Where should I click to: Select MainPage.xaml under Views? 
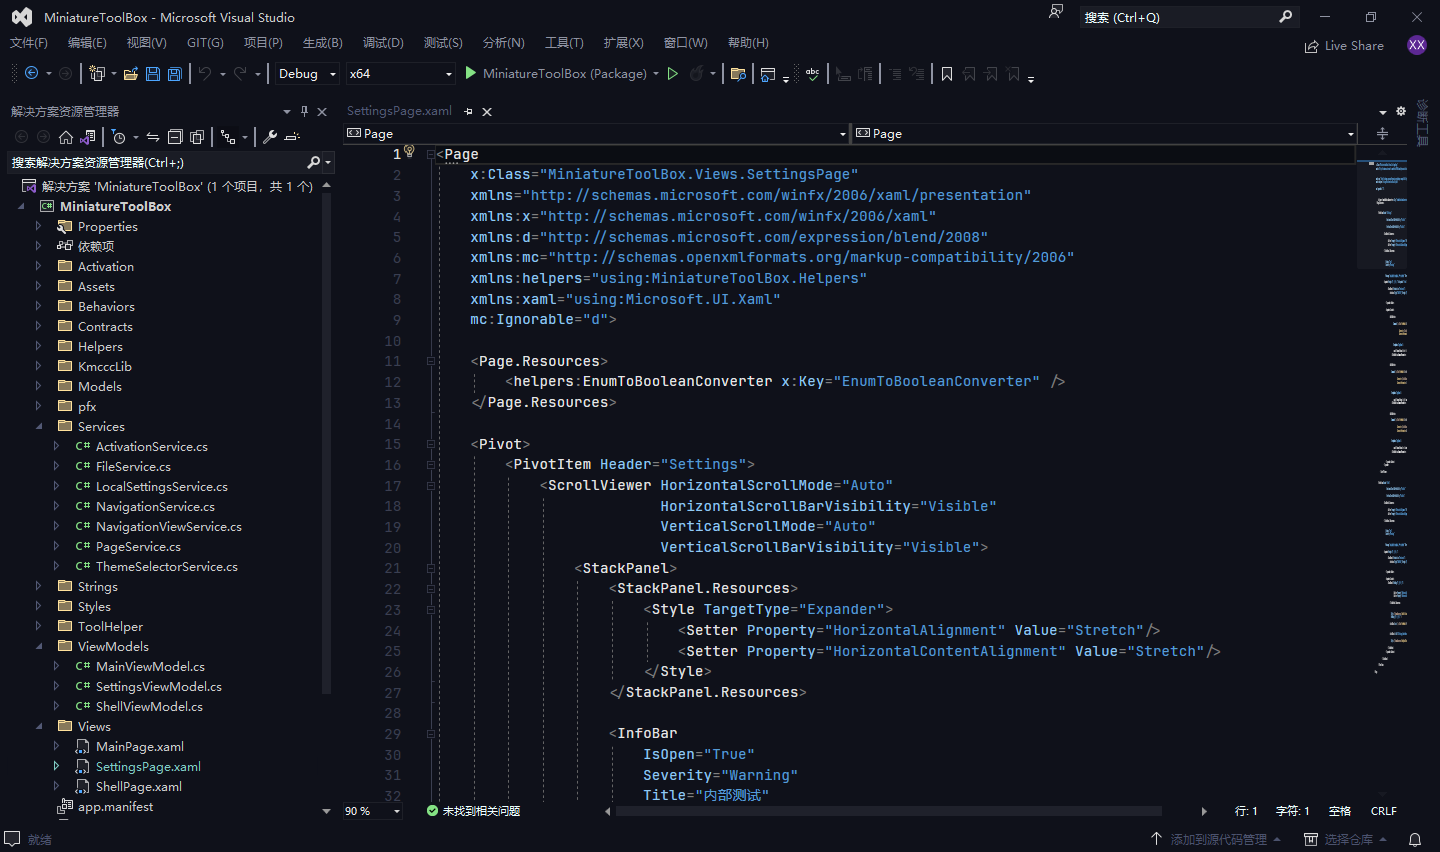[x=140, y=746]
